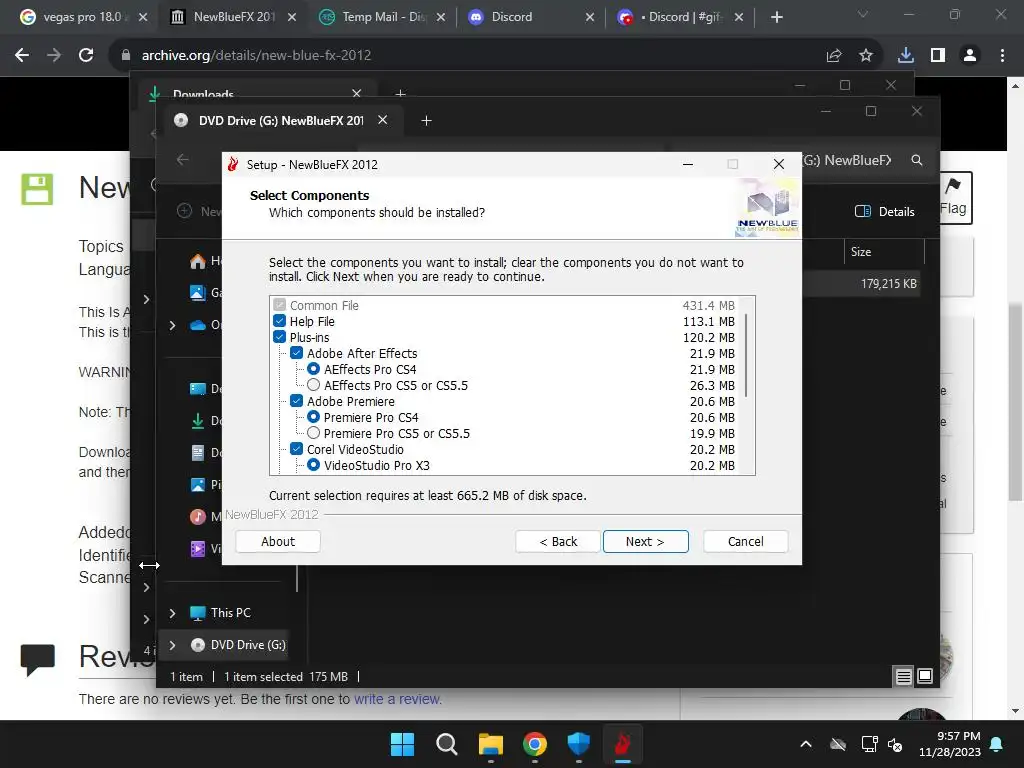1024x768 pixels.
Task: Select the 179,215 KB file size cell
Action: pyautogui.click(x=888, y=283)
